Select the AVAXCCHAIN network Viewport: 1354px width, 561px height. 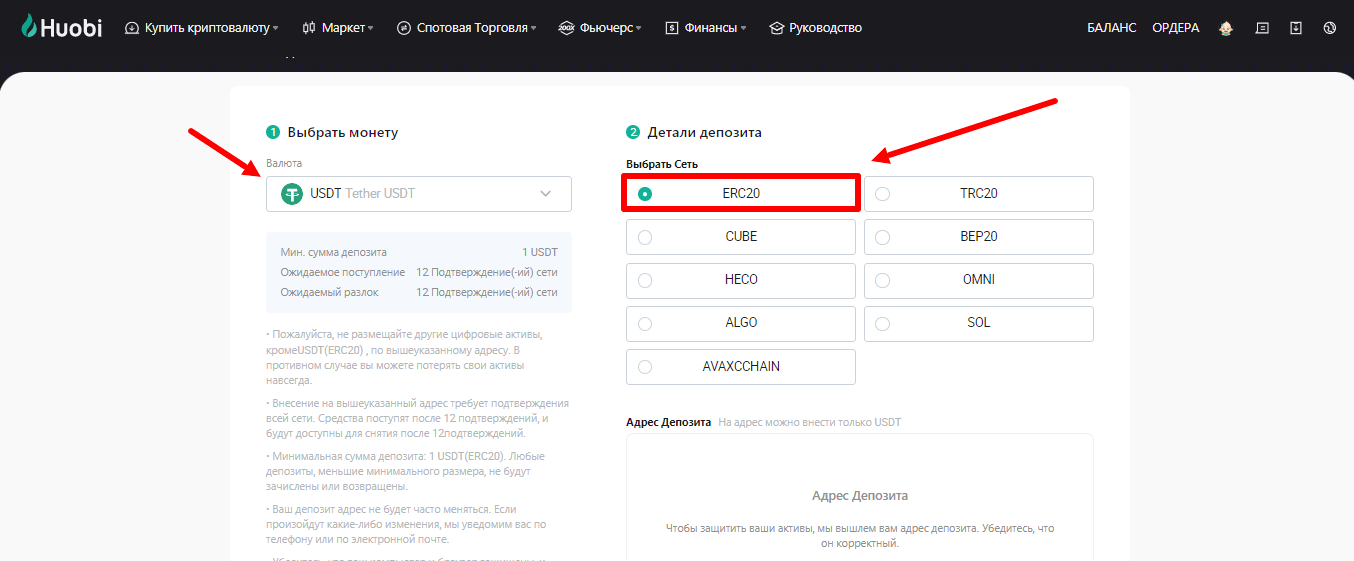740,367
